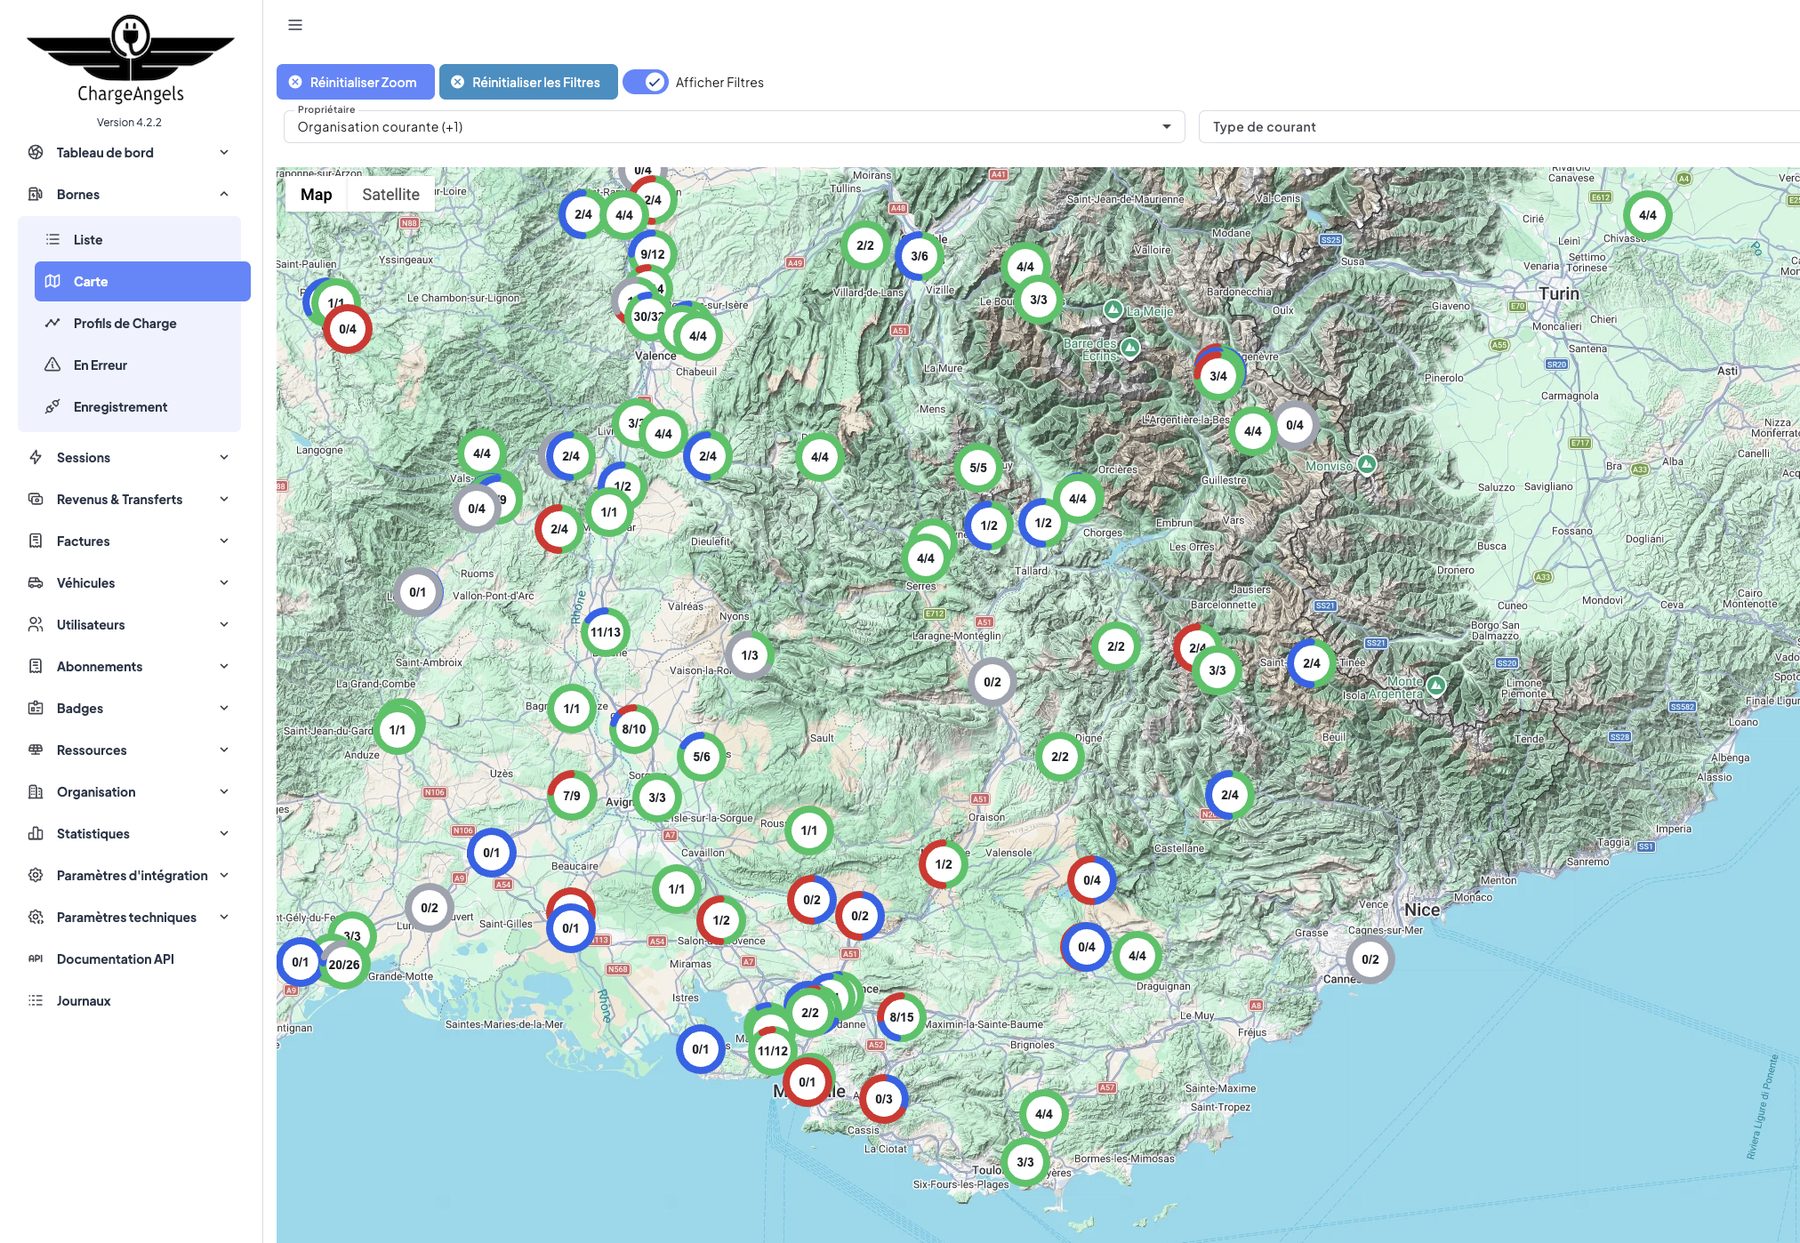
Task: Click the 8/15 cluster marker
Action: [902, 1017]
